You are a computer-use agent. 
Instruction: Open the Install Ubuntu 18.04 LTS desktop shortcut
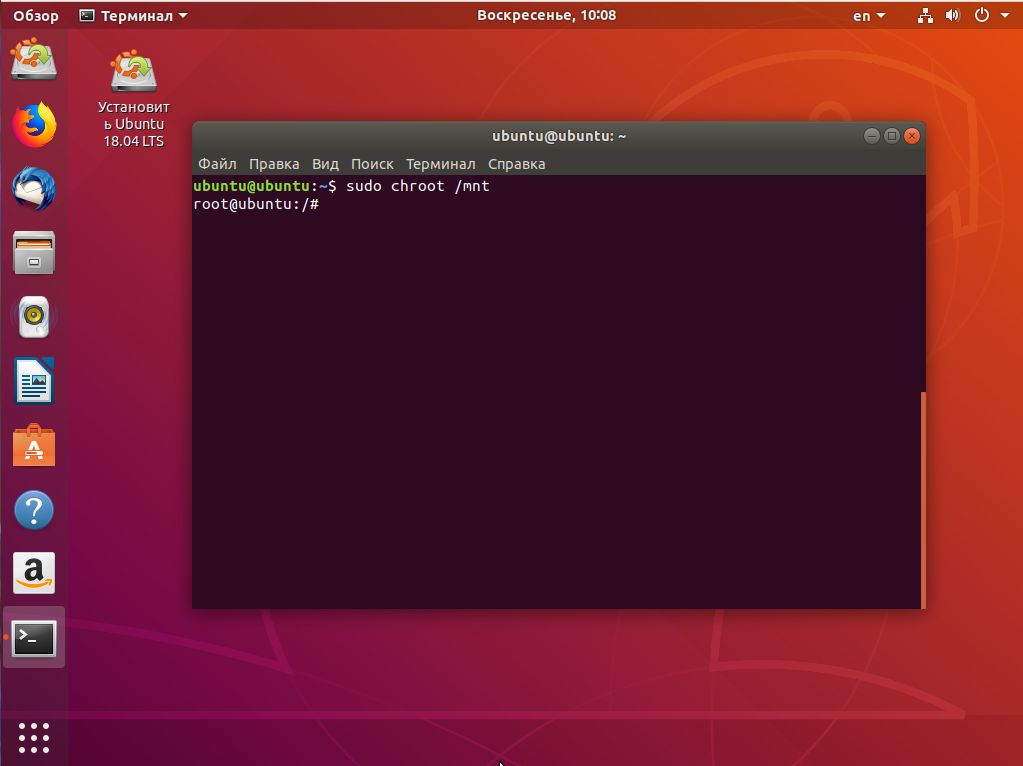click(x=134, y=100)
